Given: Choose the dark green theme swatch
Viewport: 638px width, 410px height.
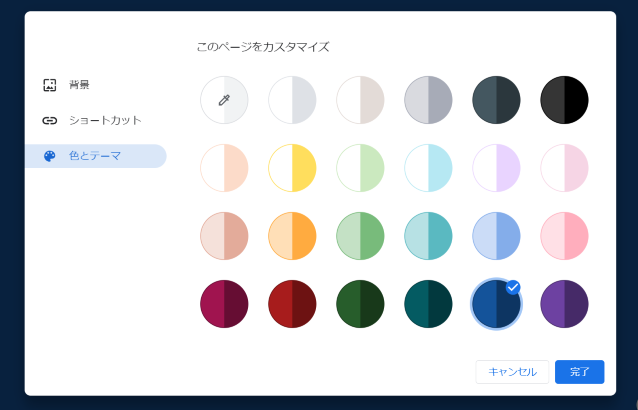Looking at the screenshot, I should point(360,304).
